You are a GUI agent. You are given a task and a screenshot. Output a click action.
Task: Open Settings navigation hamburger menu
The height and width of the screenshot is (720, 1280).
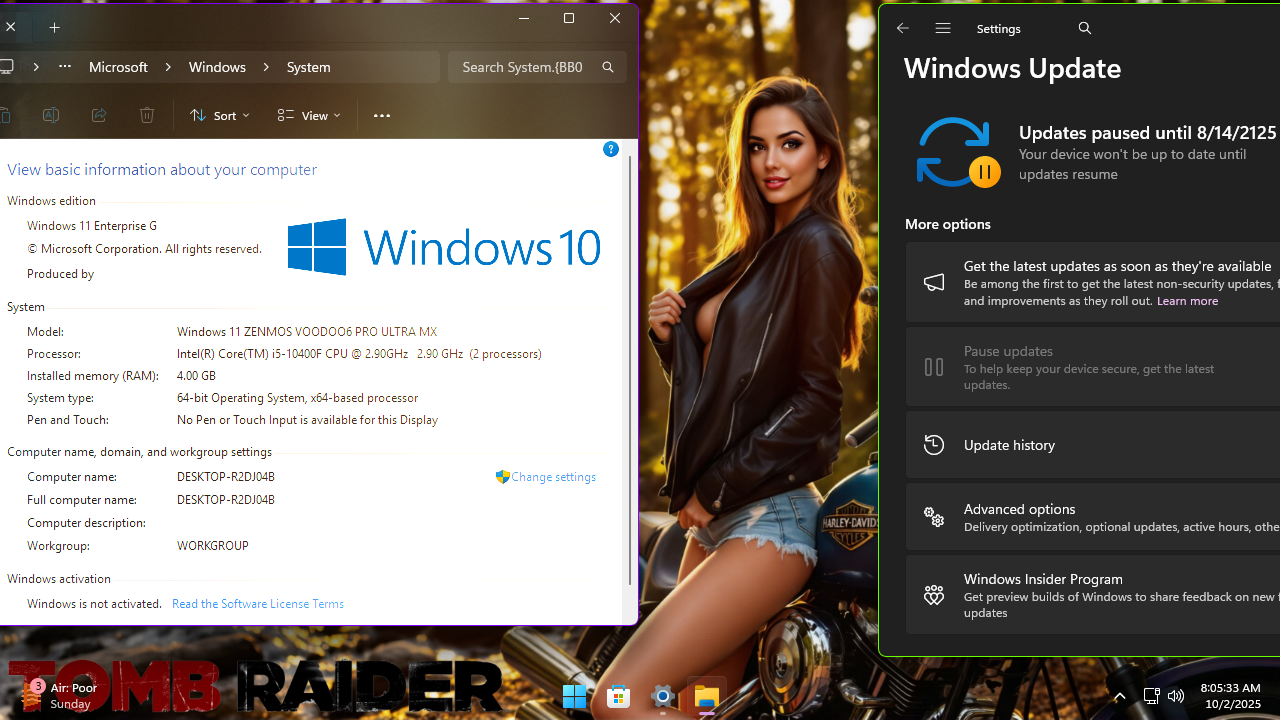943,28
